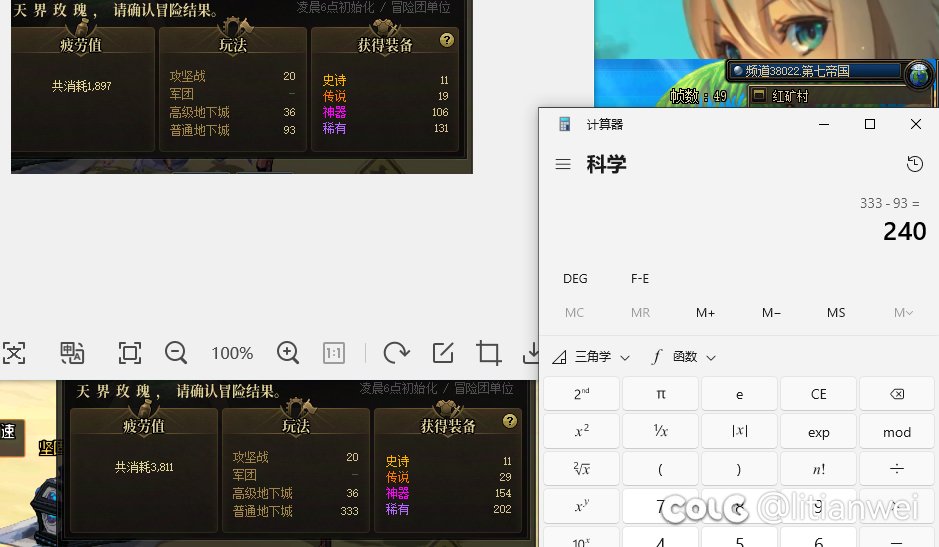Click the 频道38022.第七帝国 channel label
The image size is (939, 547).
click(x=798, y=71)
